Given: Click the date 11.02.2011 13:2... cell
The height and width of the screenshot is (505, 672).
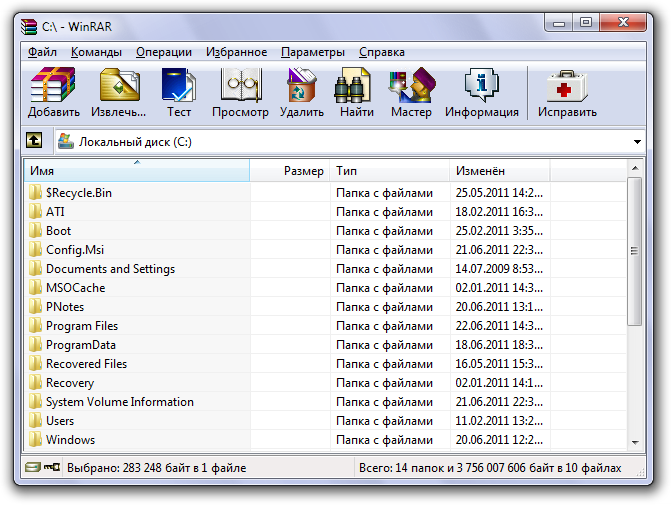Looking at the screenshot, I should click(x=499, y=421).
